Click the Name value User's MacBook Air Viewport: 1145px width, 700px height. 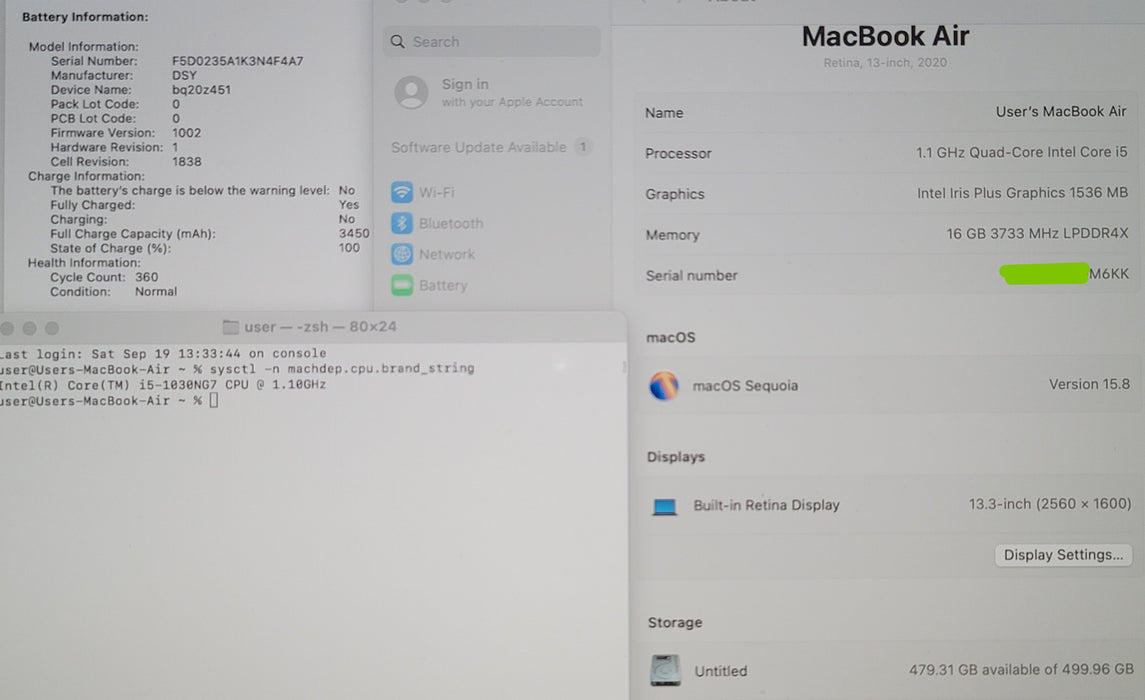[x=1061, y=112]
